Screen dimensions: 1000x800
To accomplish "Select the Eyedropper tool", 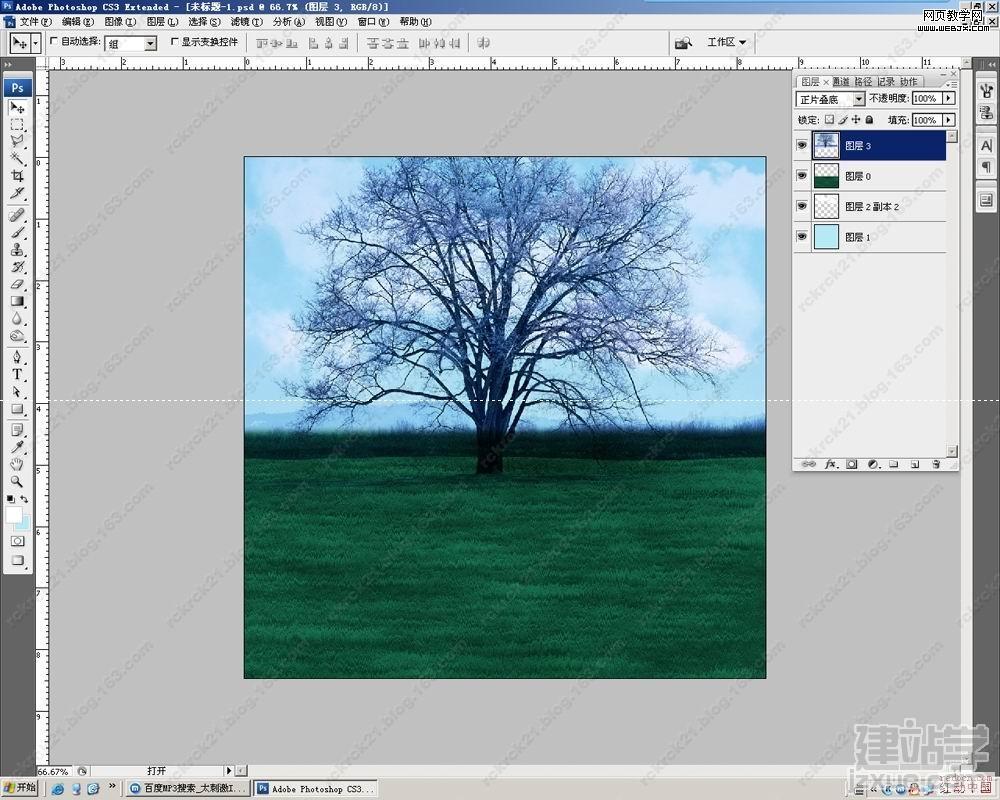I will (17, 447).
